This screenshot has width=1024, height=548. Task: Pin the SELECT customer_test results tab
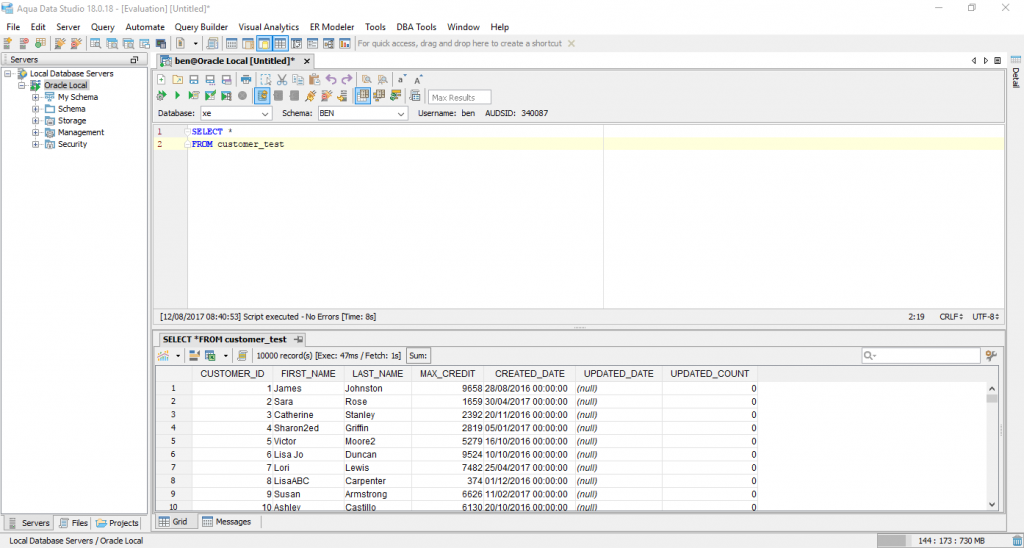pyautogui.click(x=298, y=340)
